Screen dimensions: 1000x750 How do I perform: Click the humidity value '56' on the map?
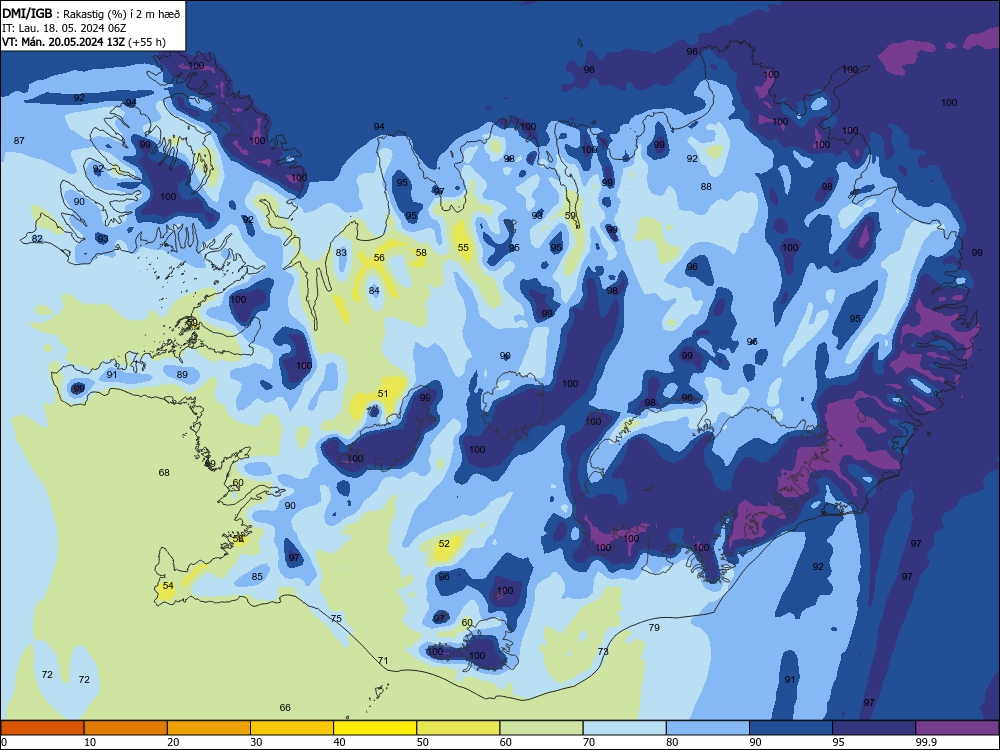click(379, 258)
